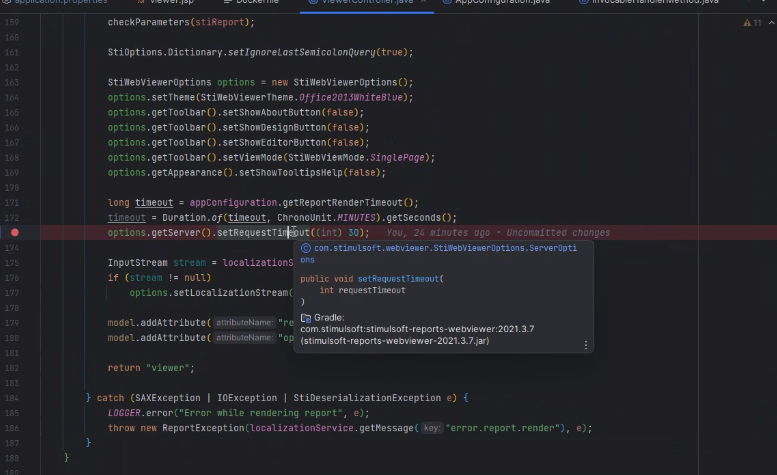Image resolution: width=777 pixels, height=475 pixels.
Task: Click setIgnoreLastSemicolonQuery on line 161
Action: pos(301,53)
